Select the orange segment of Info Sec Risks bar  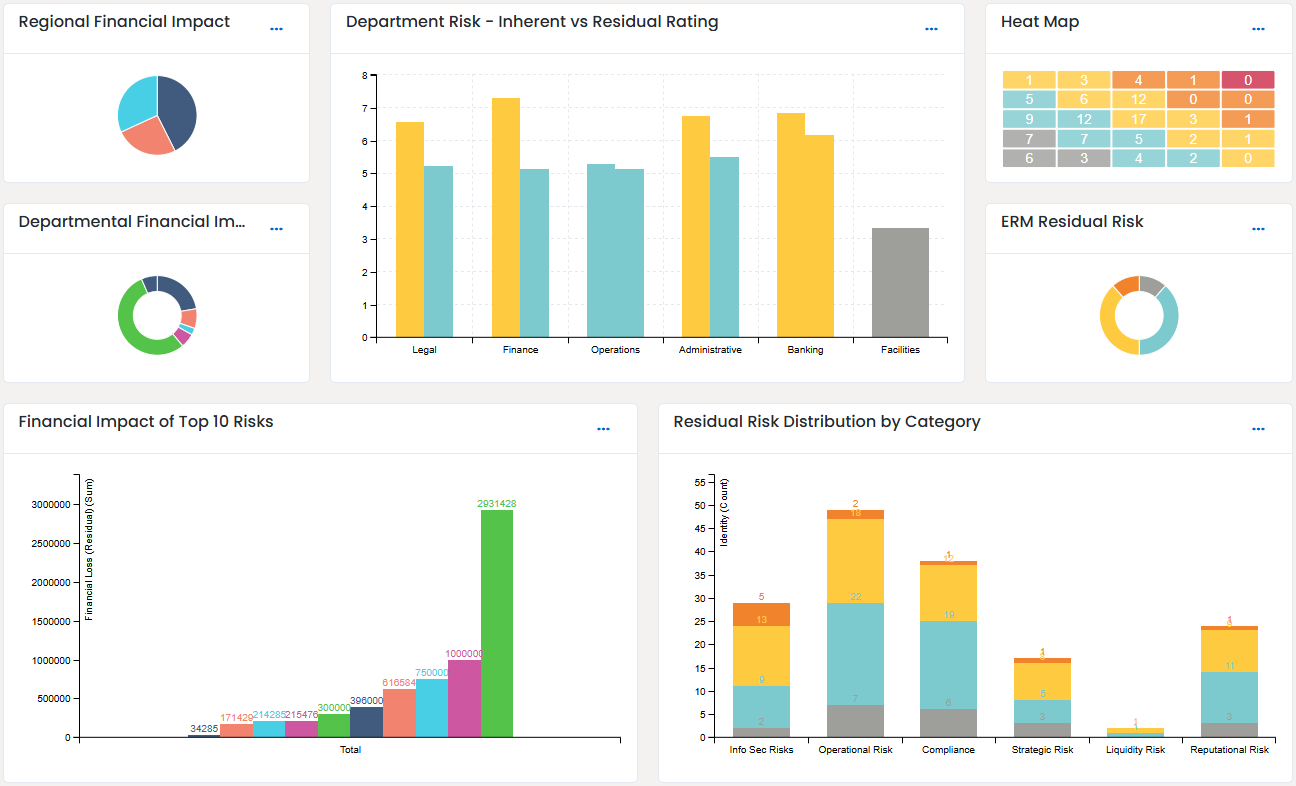coord(761,614)
